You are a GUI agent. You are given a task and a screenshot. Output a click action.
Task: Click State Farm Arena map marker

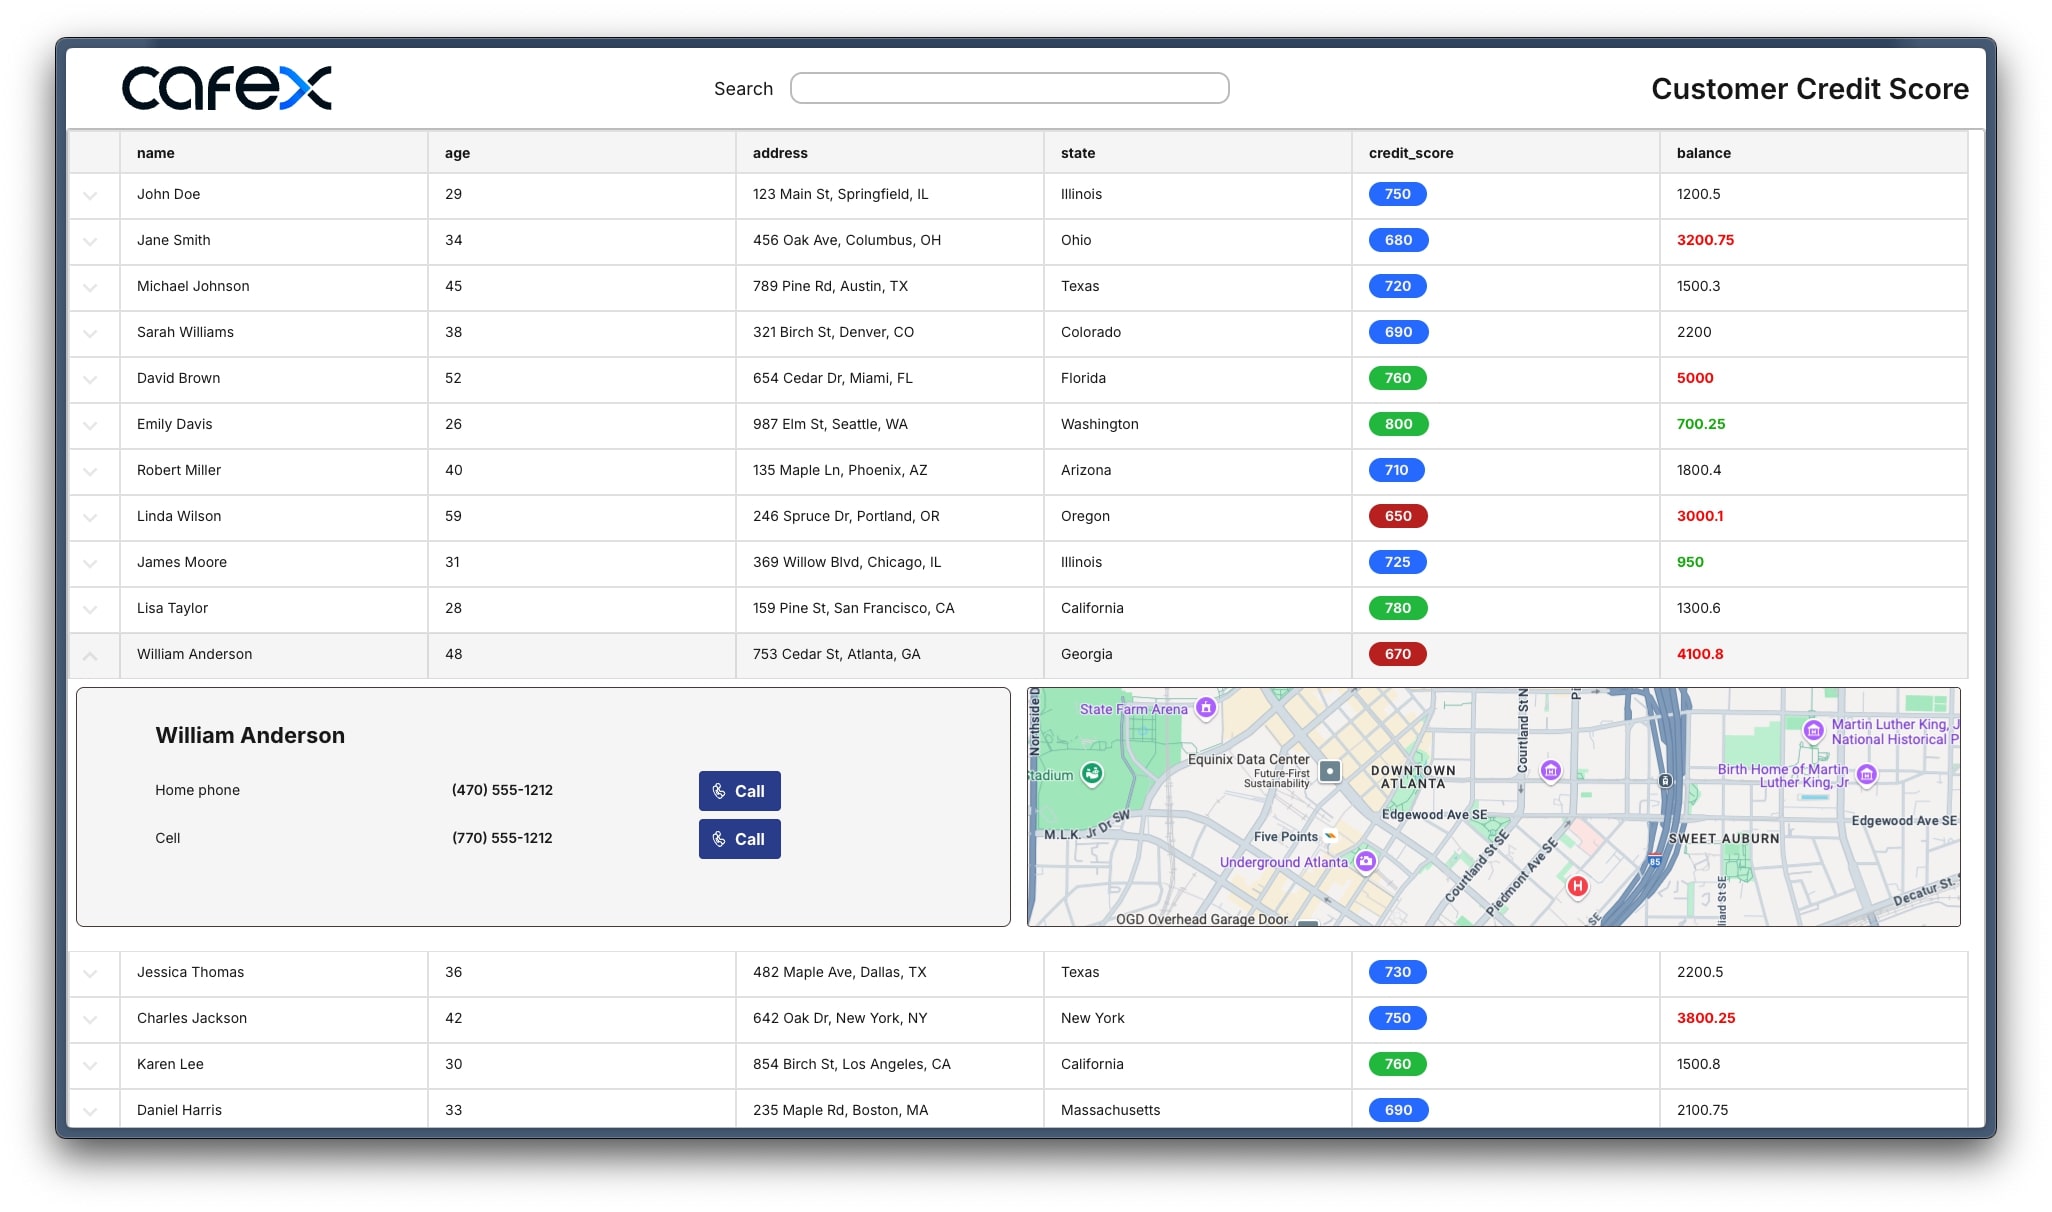[1206, 708]
